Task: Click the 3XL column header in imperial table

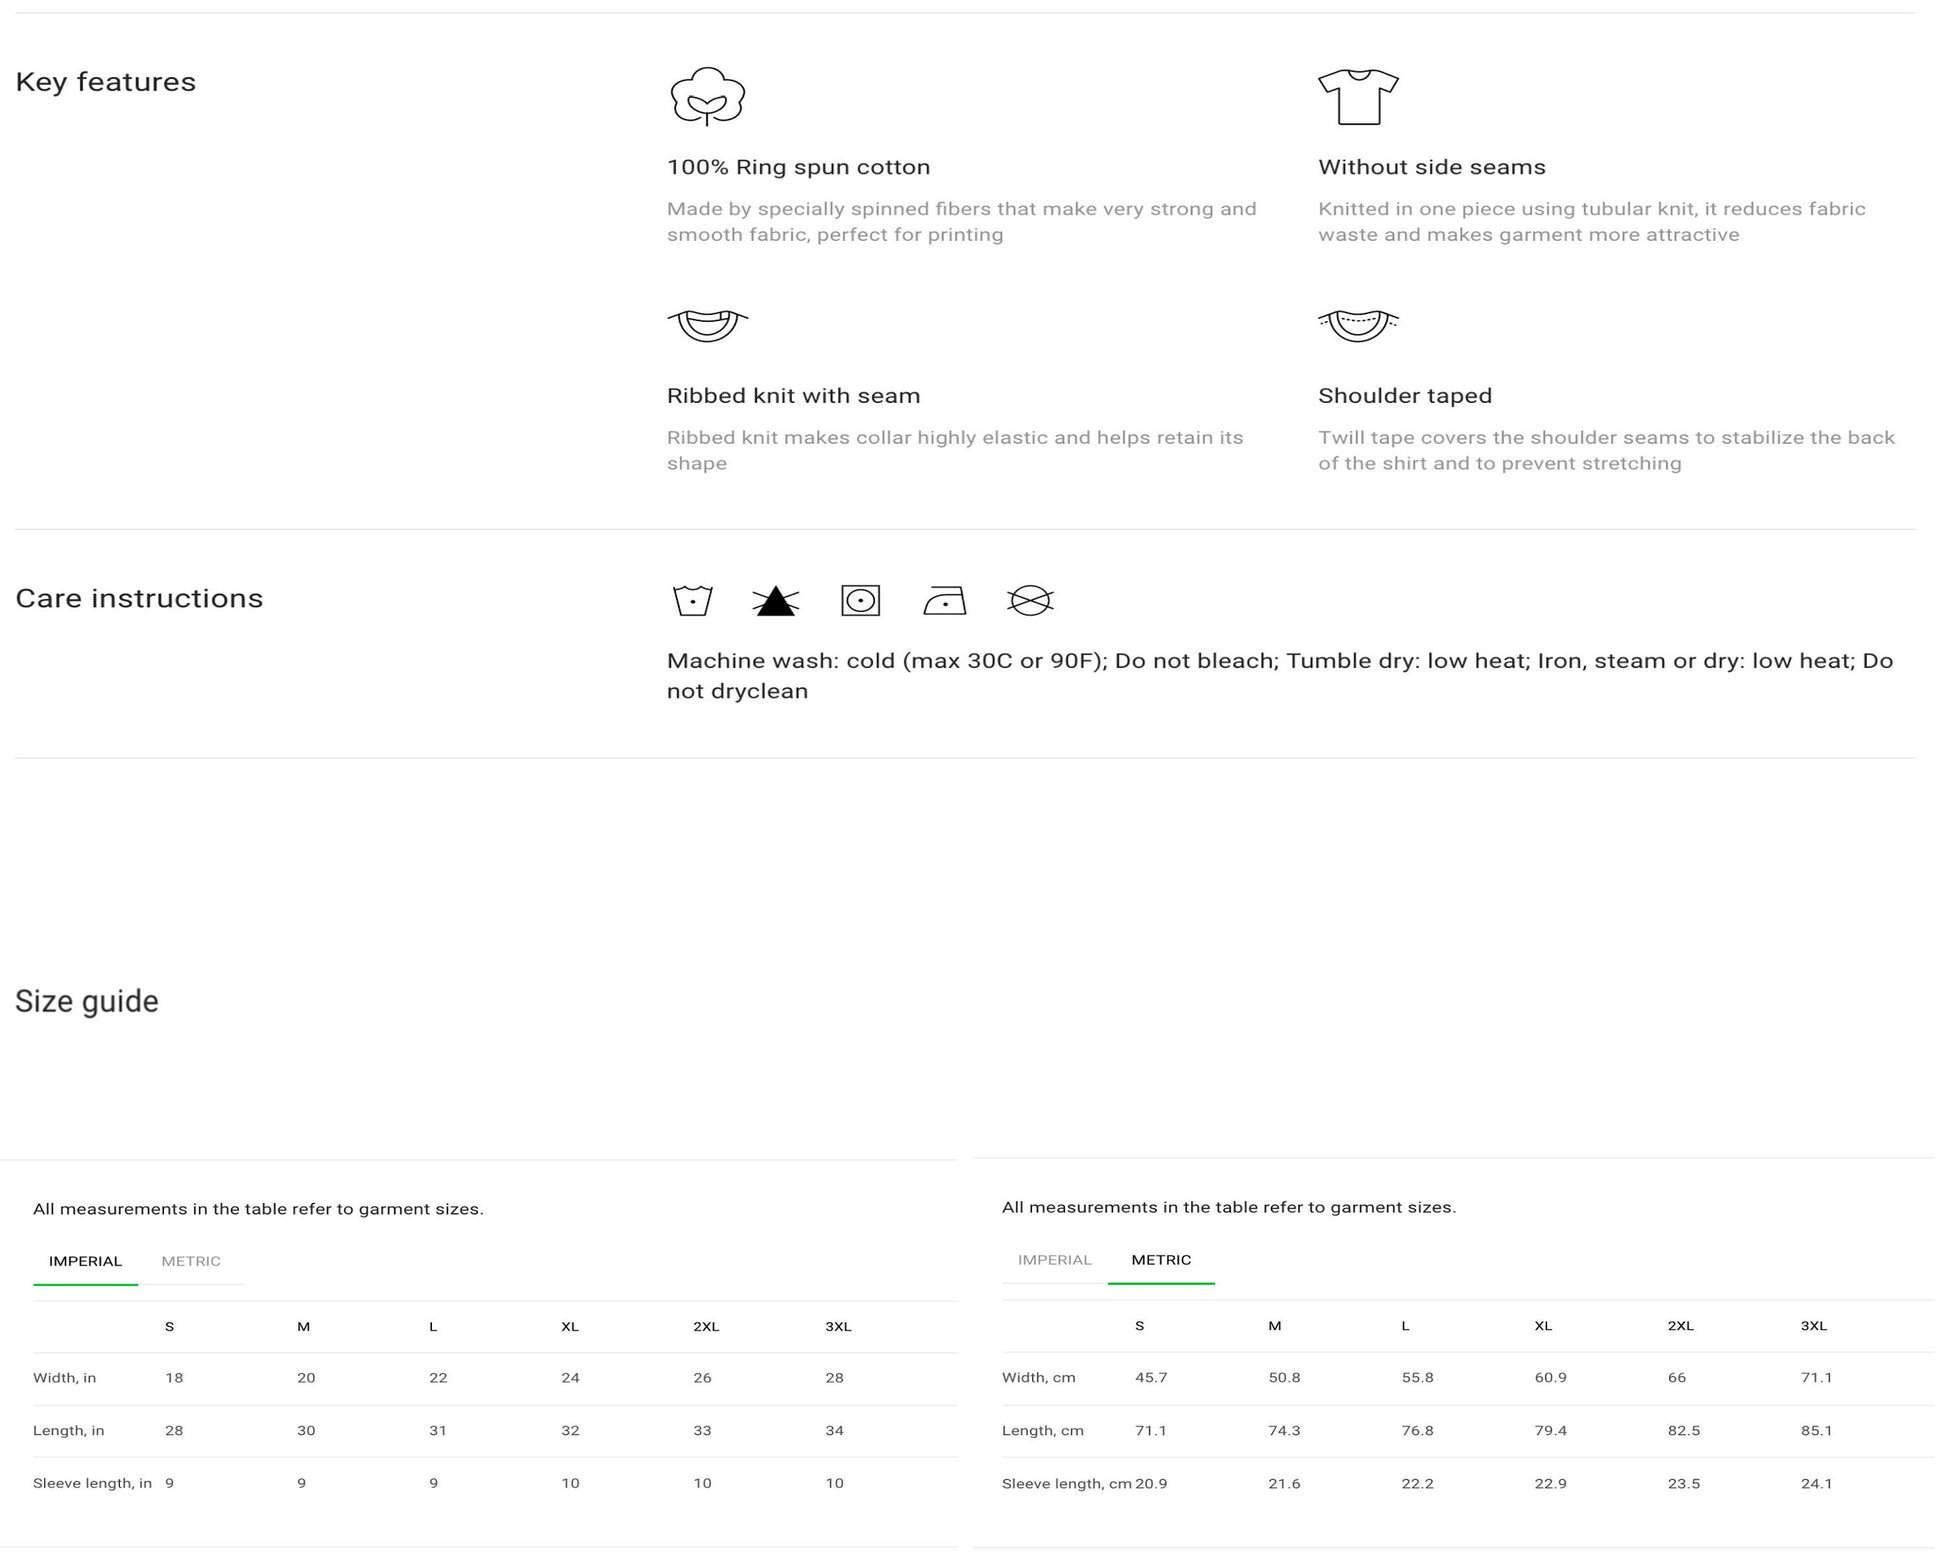Action: [x=837, y=1327]
